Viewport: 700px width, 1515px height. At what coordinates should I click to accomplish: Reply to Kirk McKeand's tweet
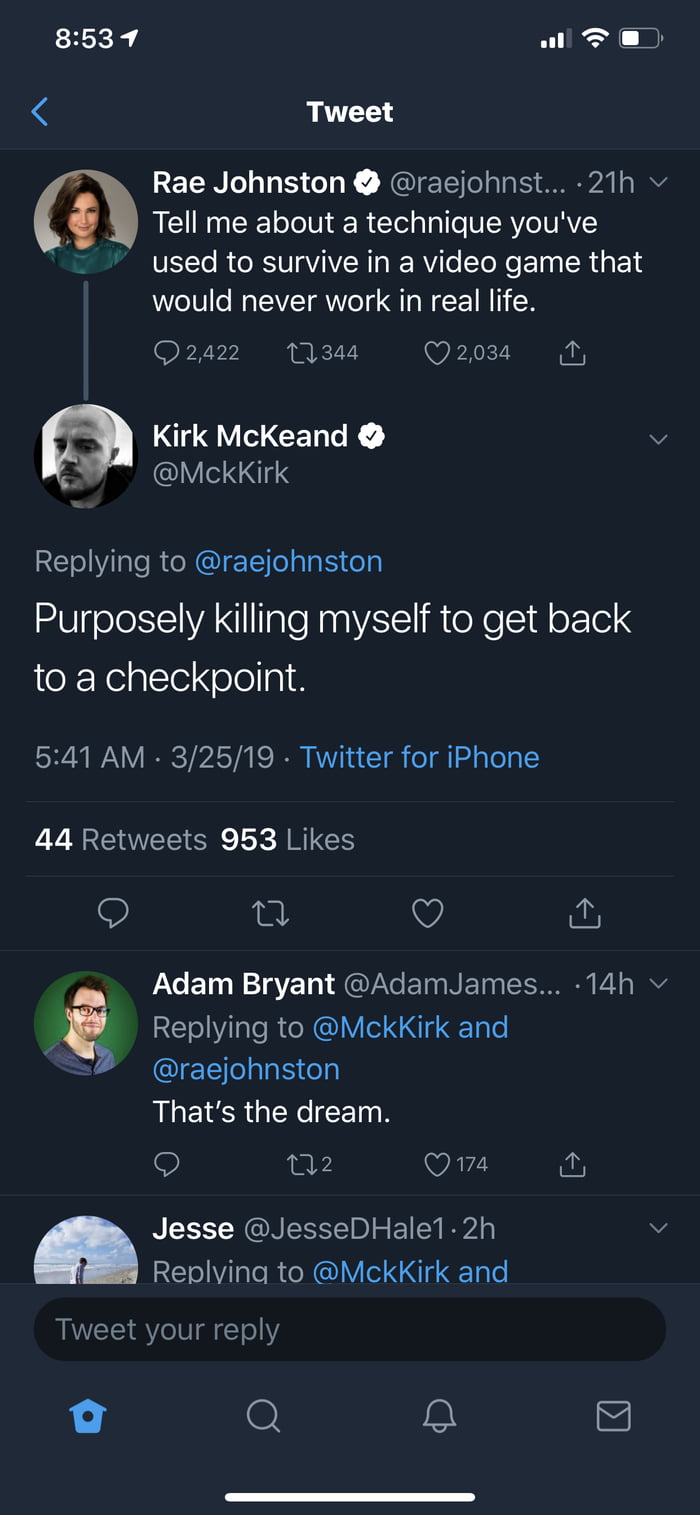(113, 913)
